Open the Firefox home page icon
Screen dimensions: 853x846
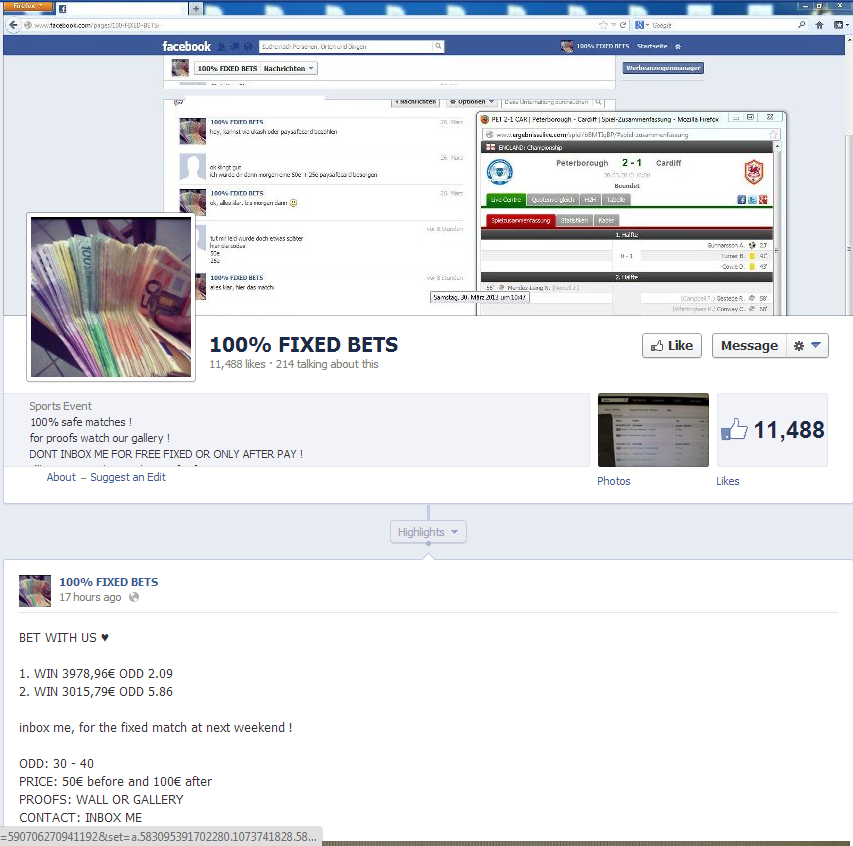click(819, 25)
